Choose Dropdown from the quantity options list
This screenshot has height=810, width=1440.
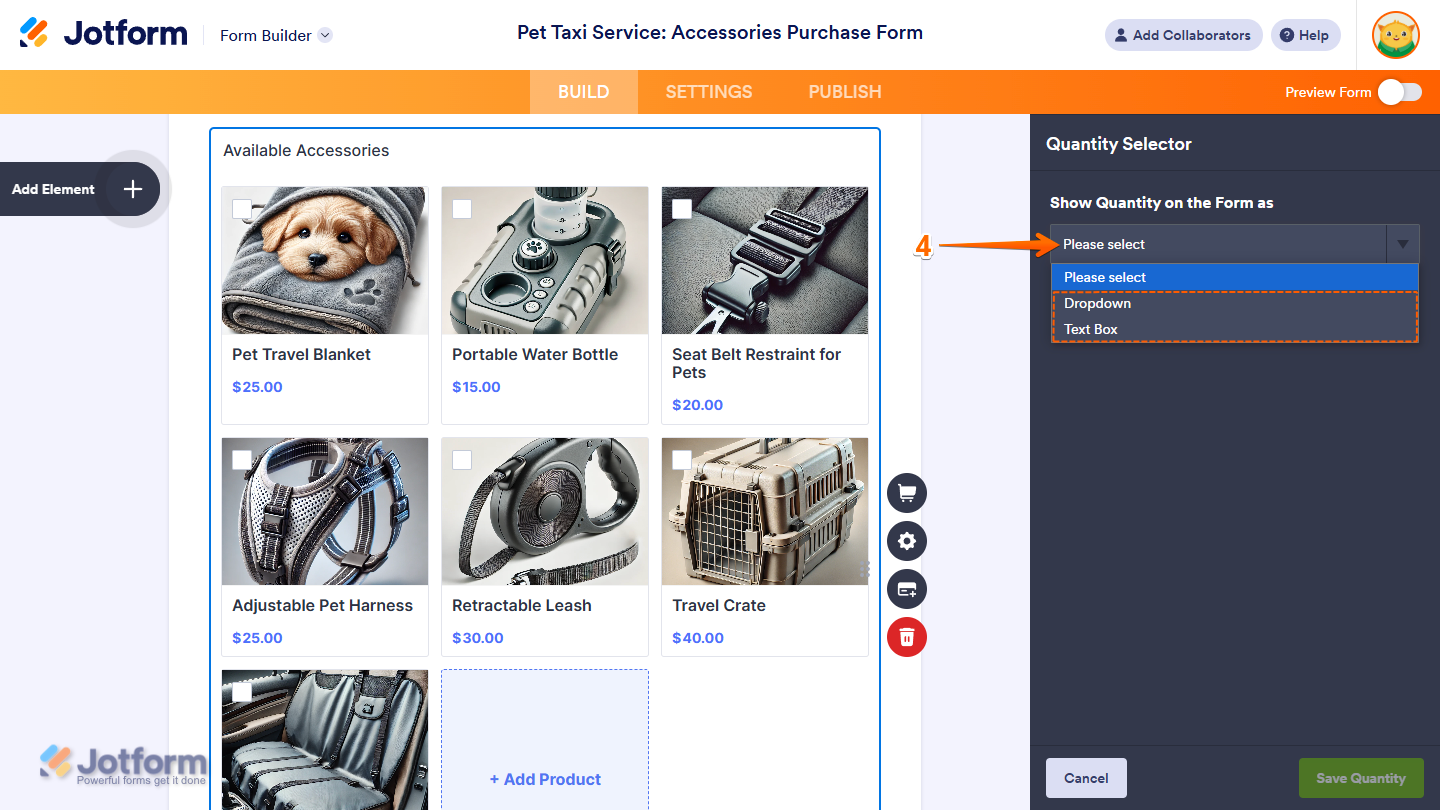[x=1097, y=303]
